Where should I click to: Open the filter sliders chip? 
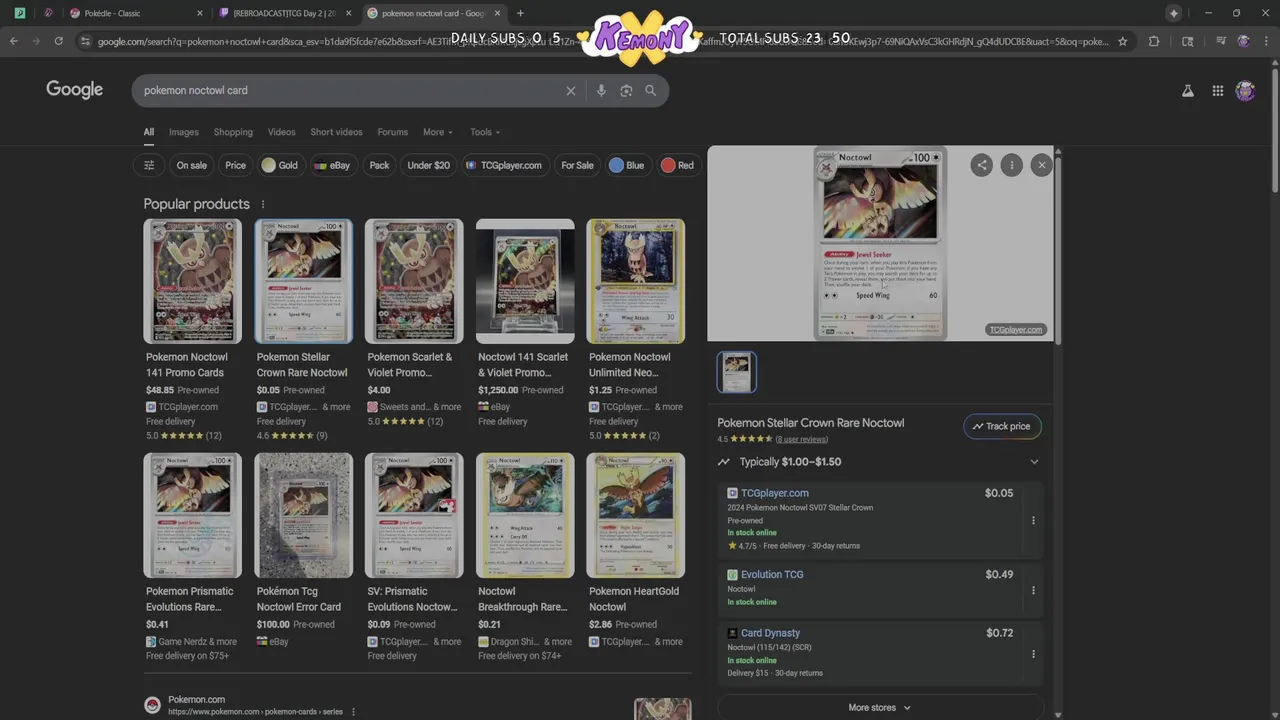149,165
